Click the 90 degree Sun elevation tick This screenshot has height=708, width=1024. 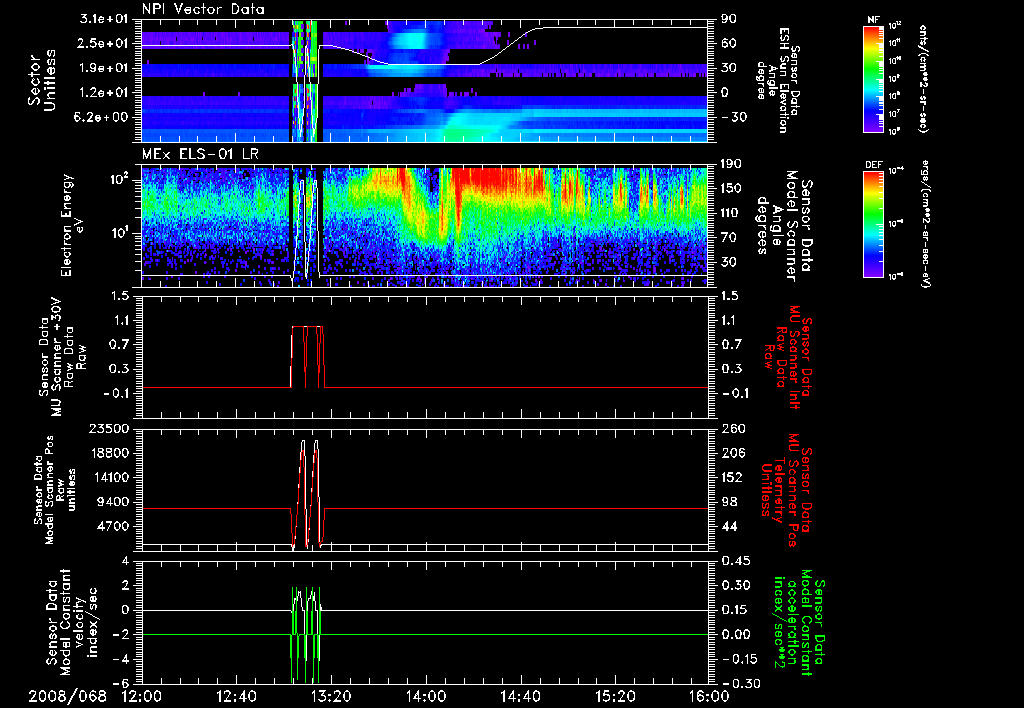click(729, 19)
